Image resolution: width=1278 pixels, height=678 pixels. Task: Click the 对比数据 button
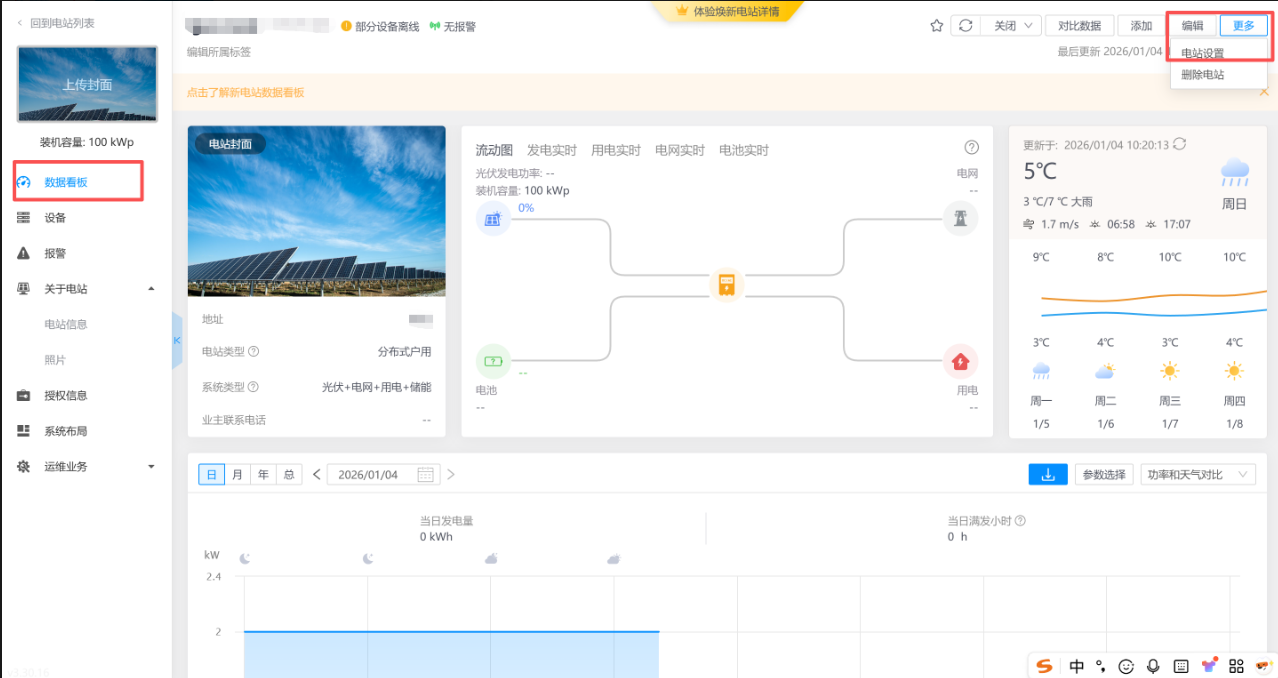coord(1079,26)
